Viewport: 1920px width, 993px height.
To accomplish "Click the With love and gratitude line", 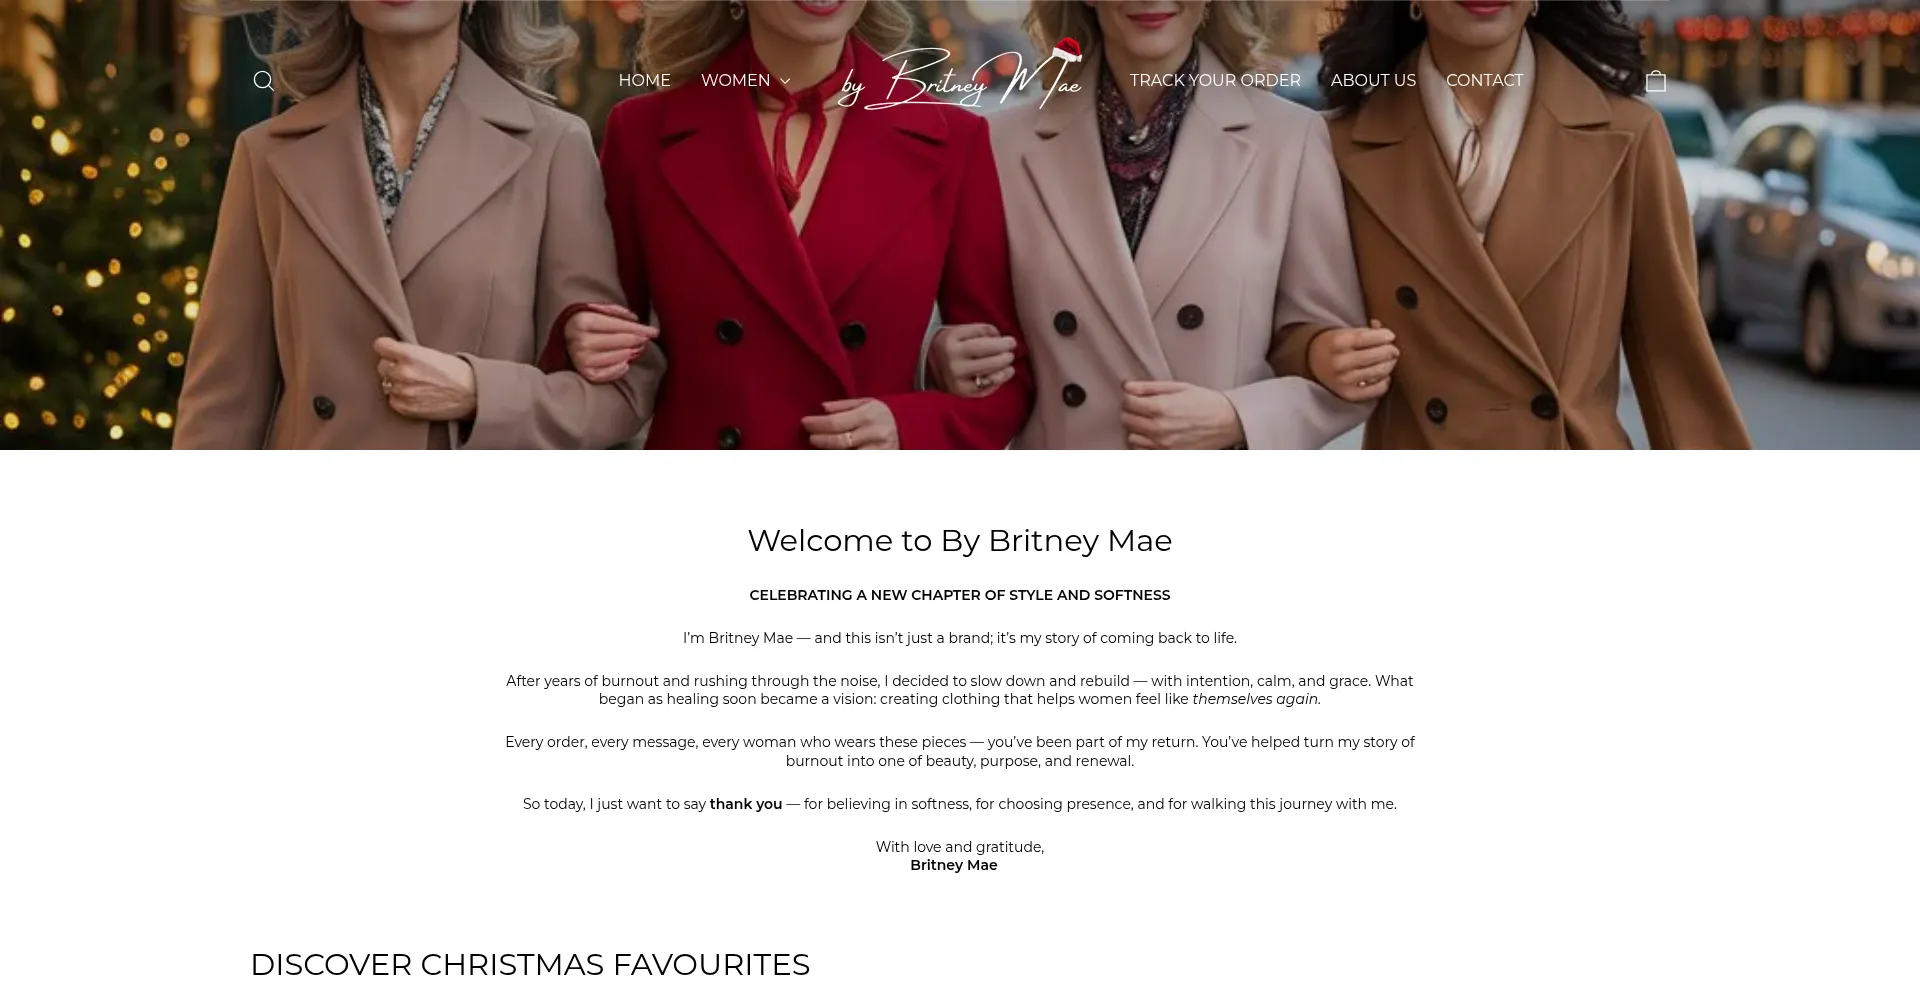I will [x=960, y=847].
